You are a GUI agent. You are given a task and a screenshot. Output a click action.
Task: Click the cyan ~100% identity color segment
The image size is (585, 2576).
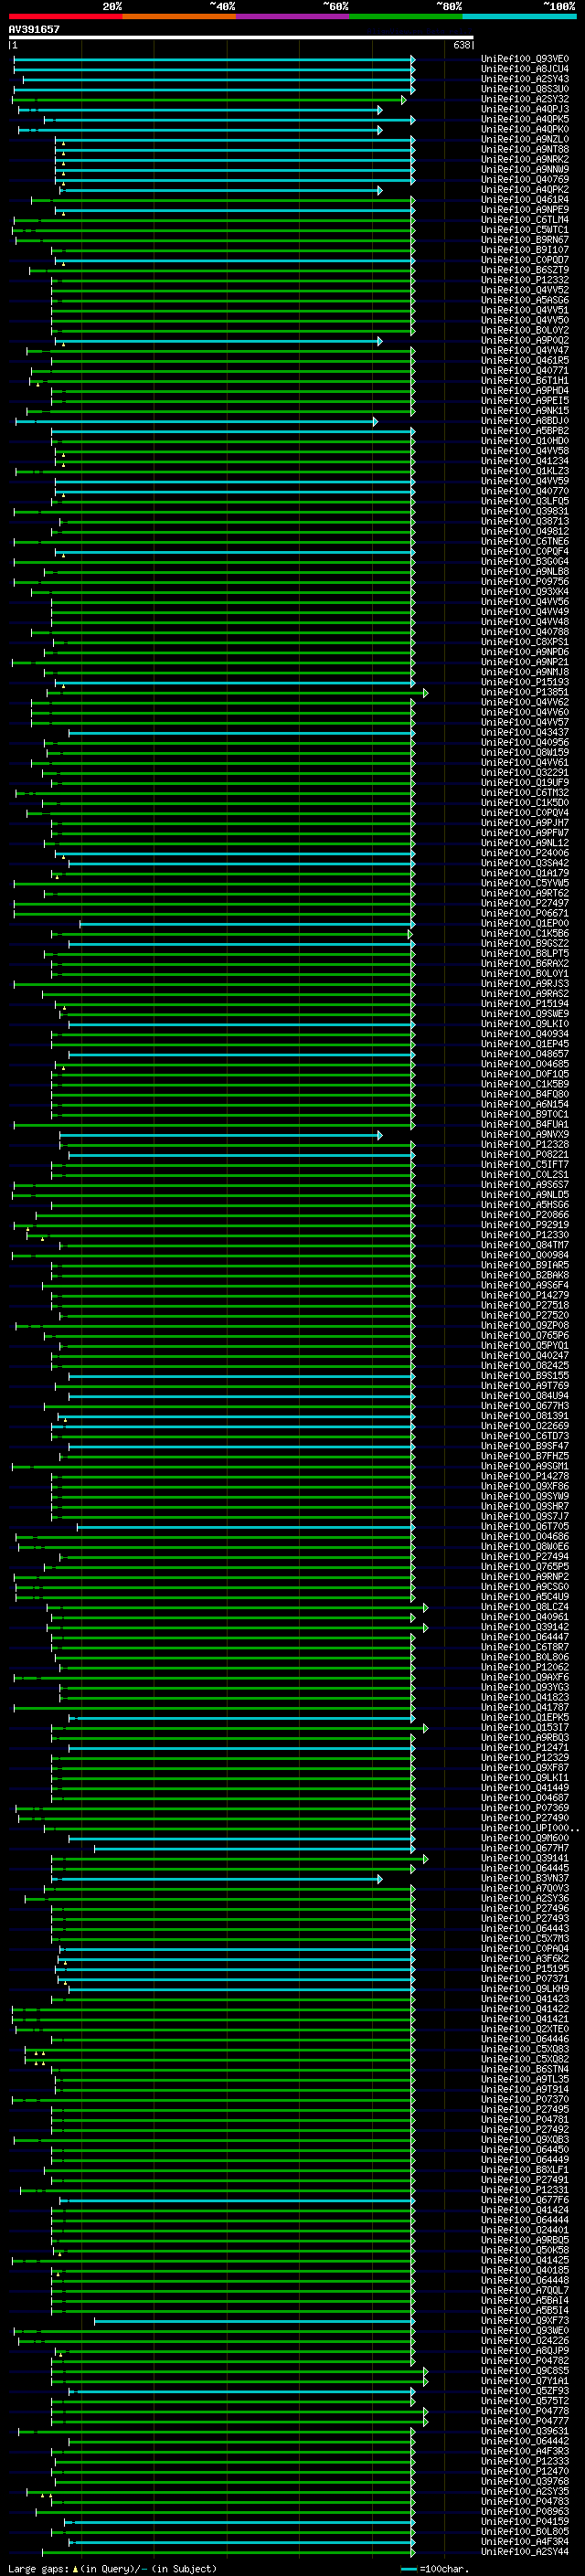(x=519, y=16)
